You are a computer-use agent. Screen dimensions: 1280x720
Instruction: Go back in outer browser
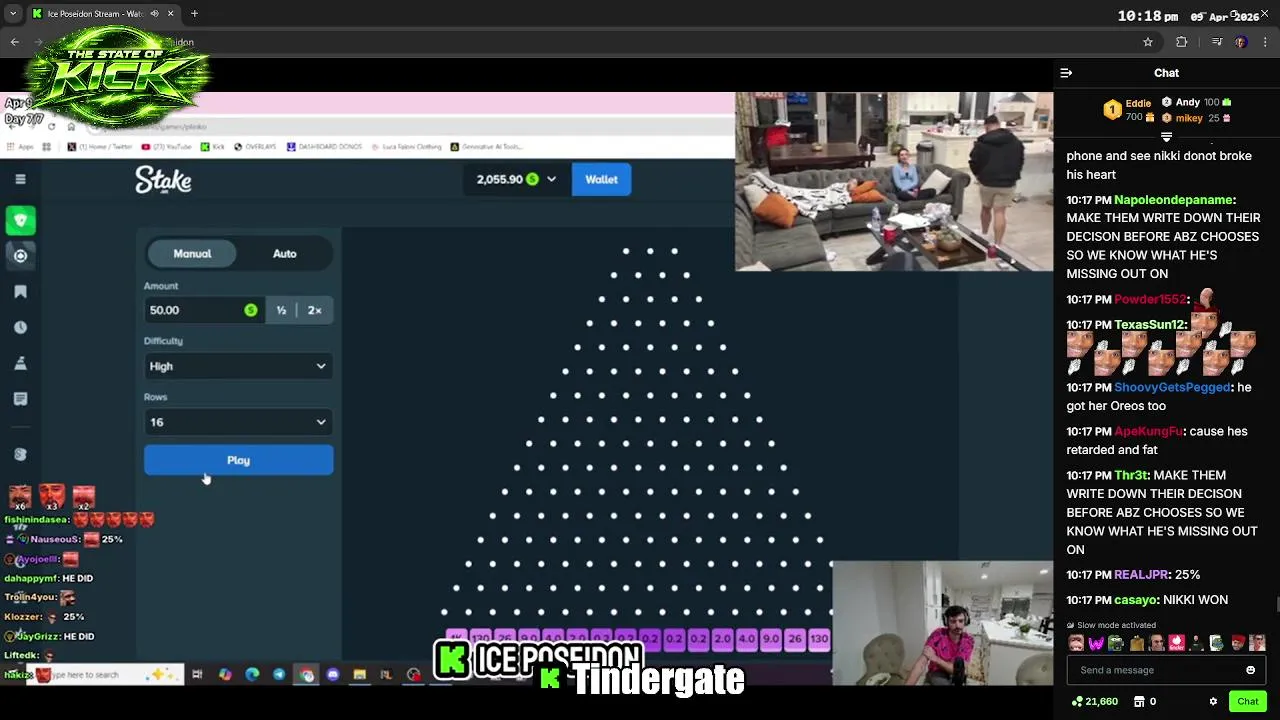coord(14,42)
